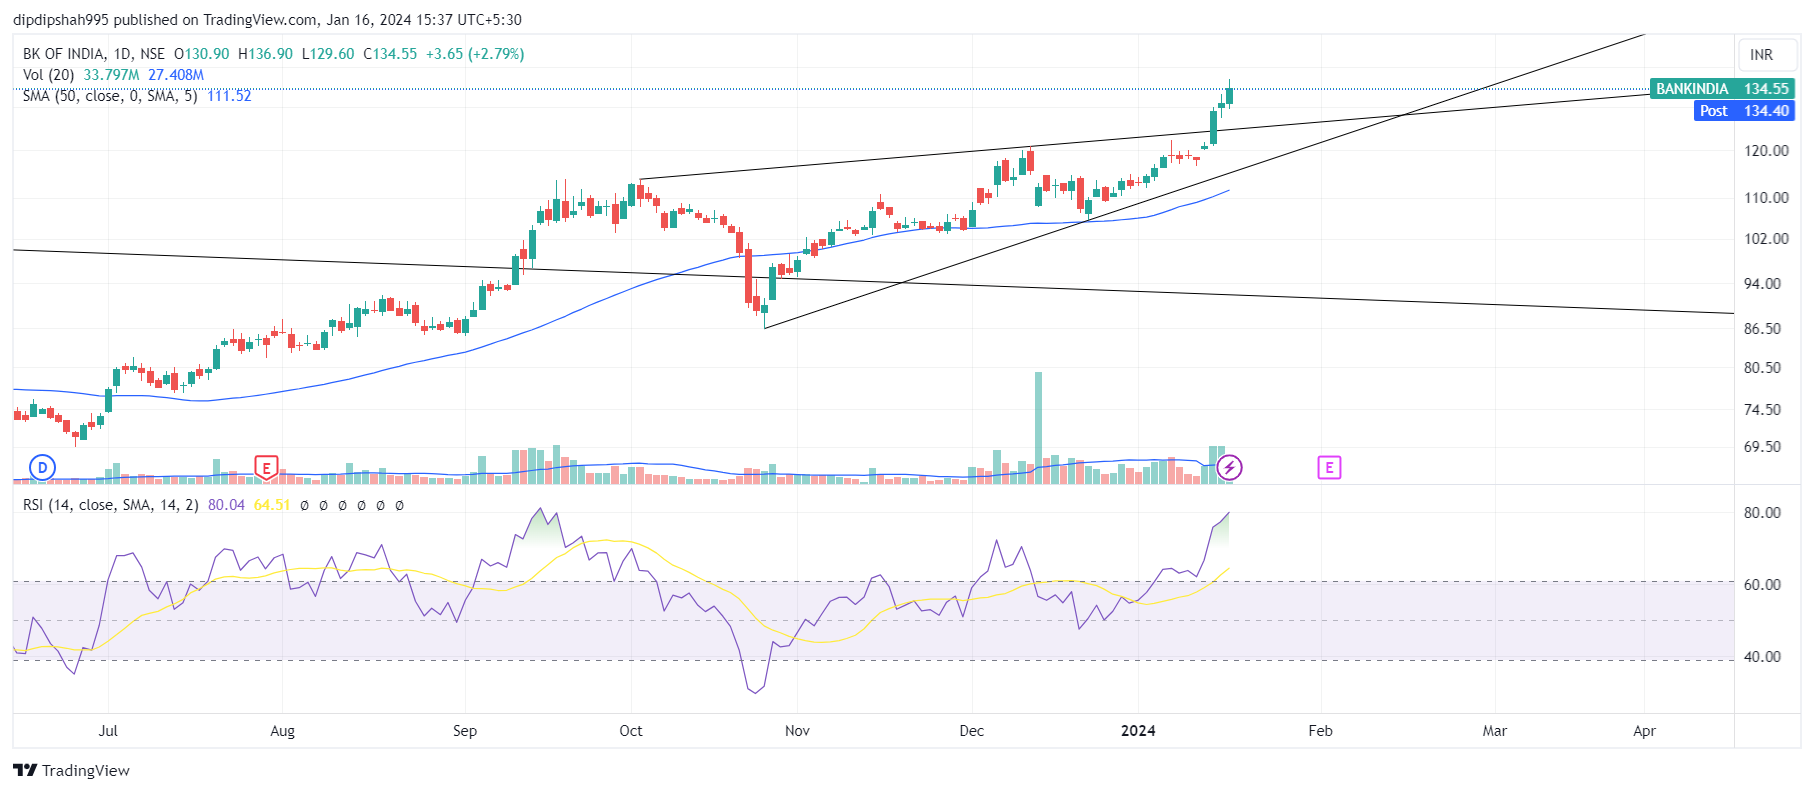Viewport: 1814px width, 792px height.
Task: Click the Feb label on the time axis
Action: tap(1320, 731)
